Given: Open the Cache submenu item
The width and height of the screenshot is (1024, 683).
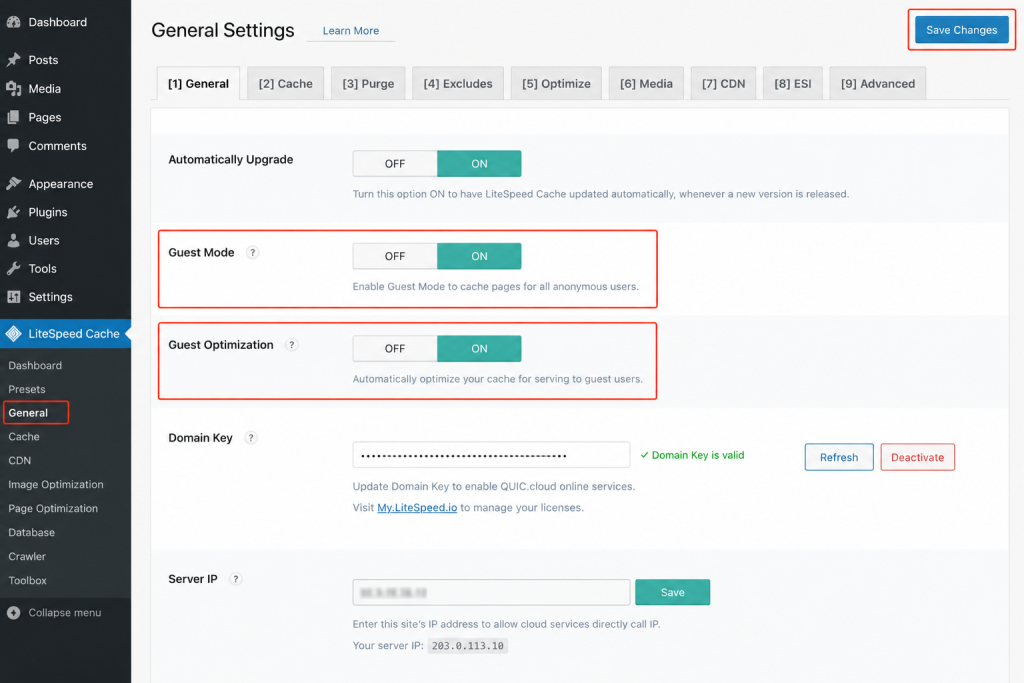Looking at the screenshot, I should point(24,437).
